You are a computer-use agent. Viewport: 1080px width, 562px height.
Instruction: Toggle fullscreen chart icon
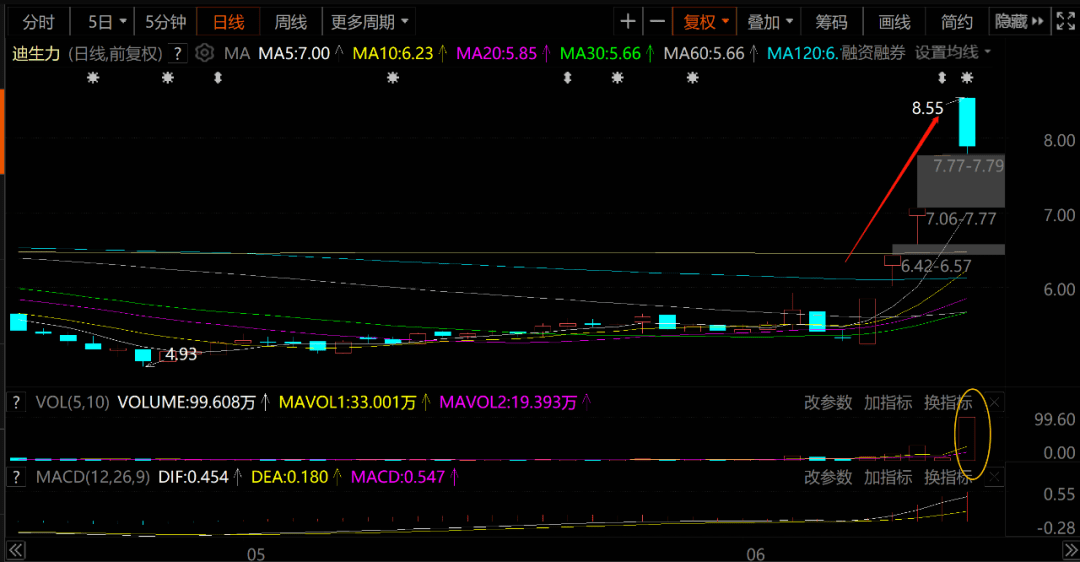[x=1066, y=22]
